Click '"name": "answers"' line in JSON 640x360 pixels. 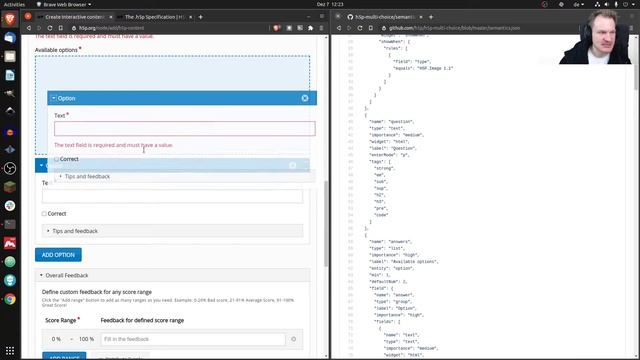point(390,242)
